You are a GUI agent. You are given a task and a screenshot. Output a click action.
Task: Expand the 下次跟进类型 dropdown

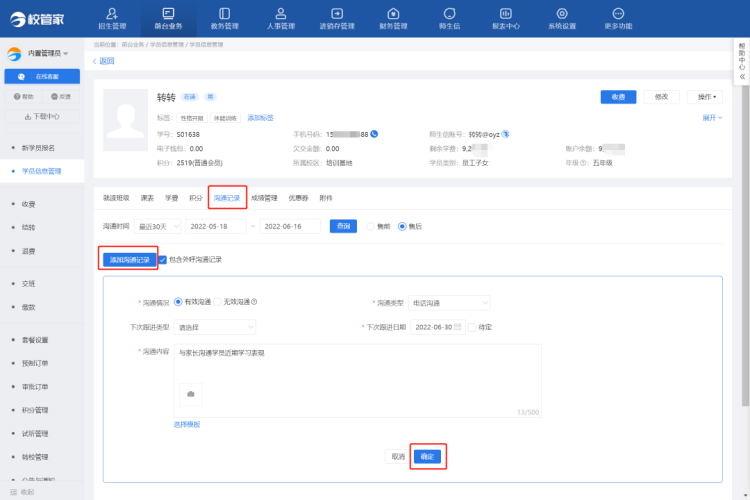click(215, 327)
